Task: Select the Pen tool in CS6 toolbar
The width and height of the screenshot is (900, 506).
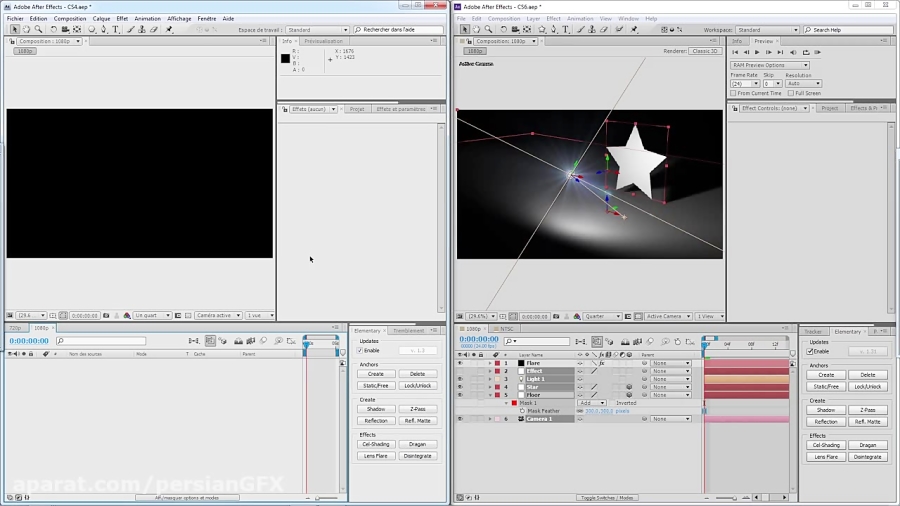Action: click(x=553, y=29)
